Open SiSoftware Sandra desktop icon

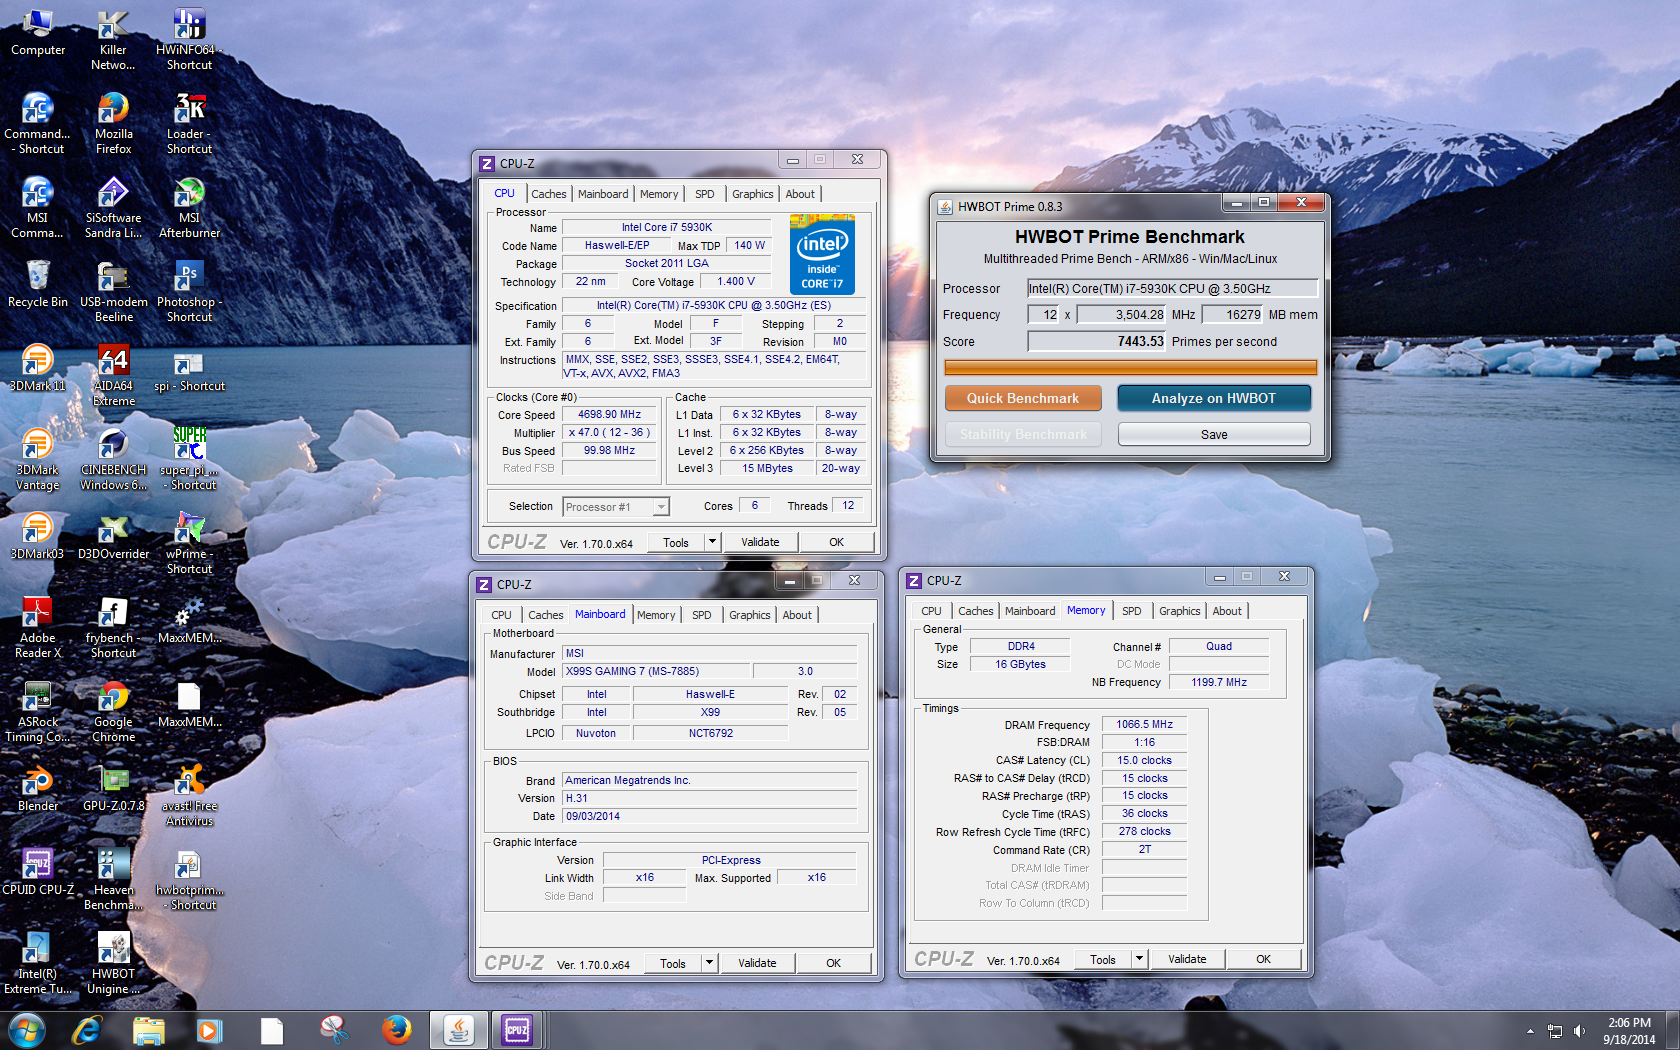[x=113, y=208]
